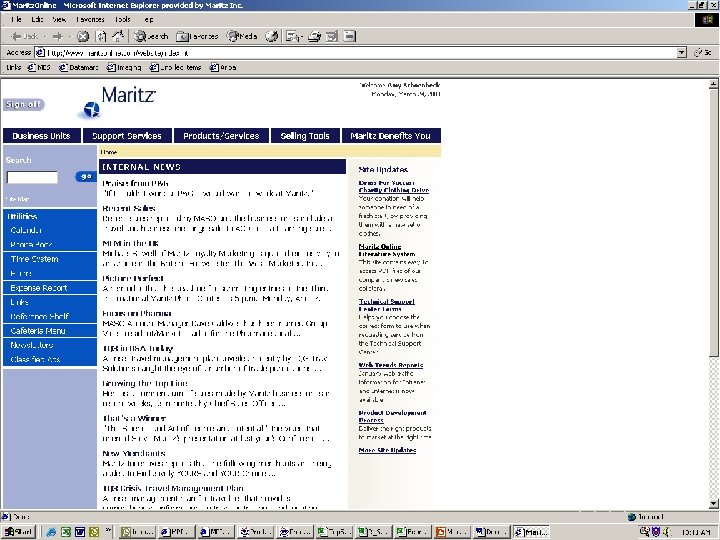Open the Business Units navigation tab

[41, 136]
